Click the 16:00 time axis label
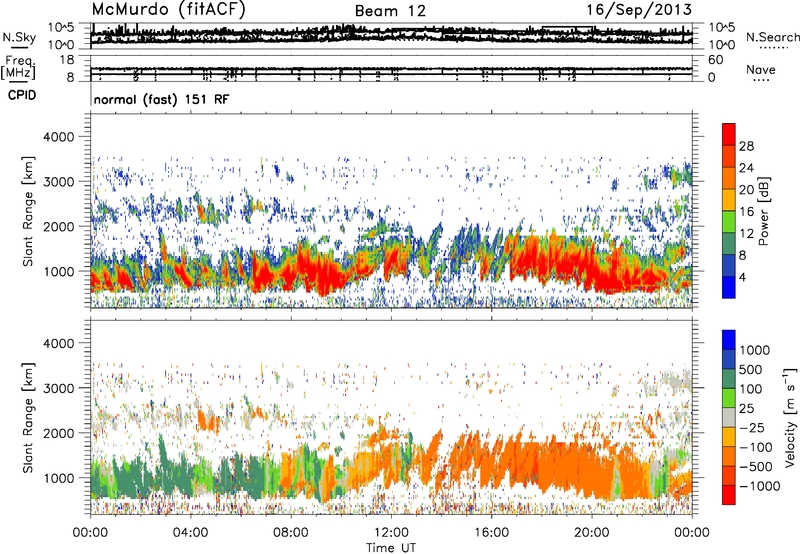Image resolution: width=800 pixels, height=554 pixels. pyautogui.click(x=491, y=533)
